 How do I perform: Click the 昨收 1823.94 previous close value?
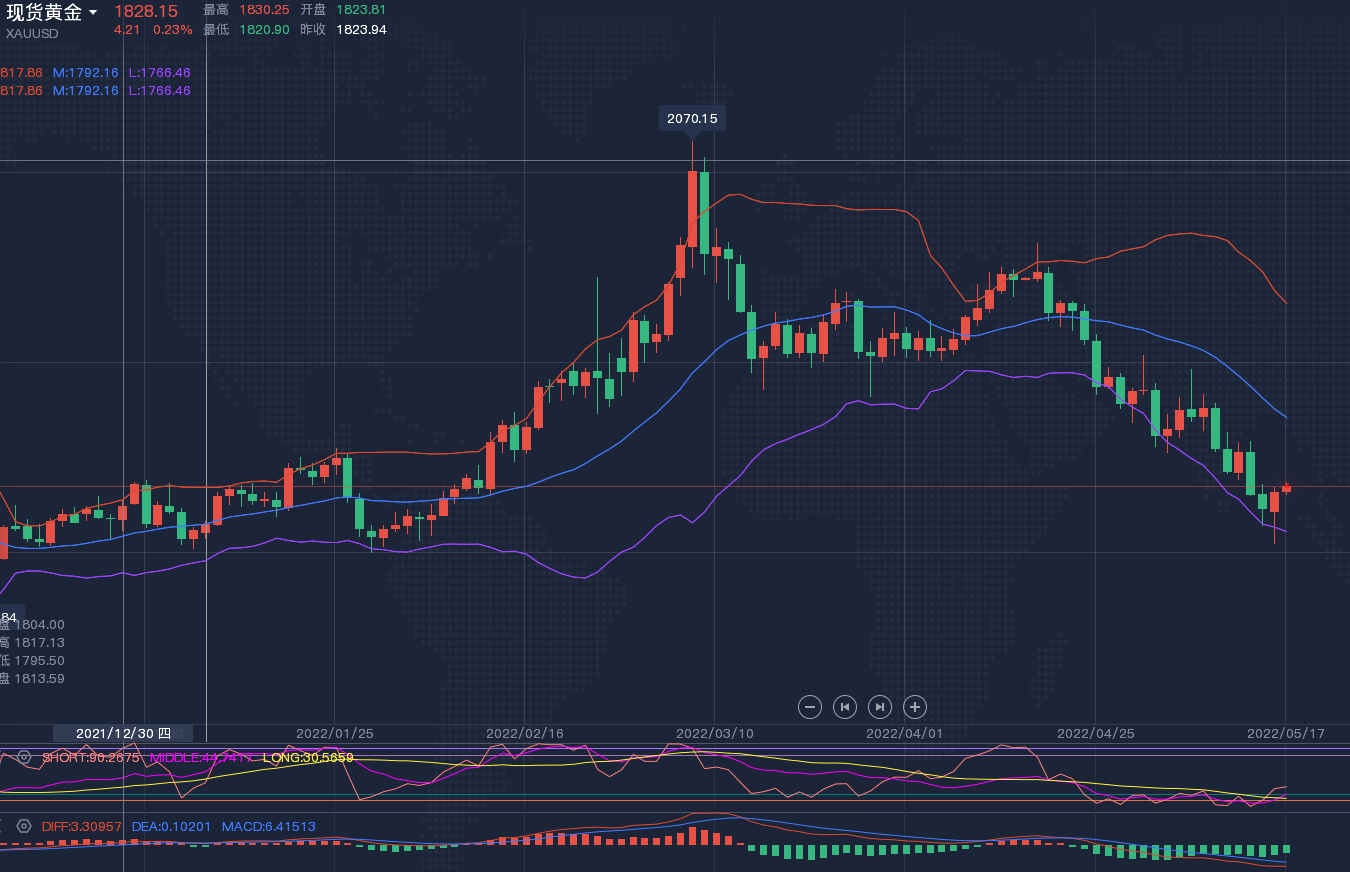361,29
